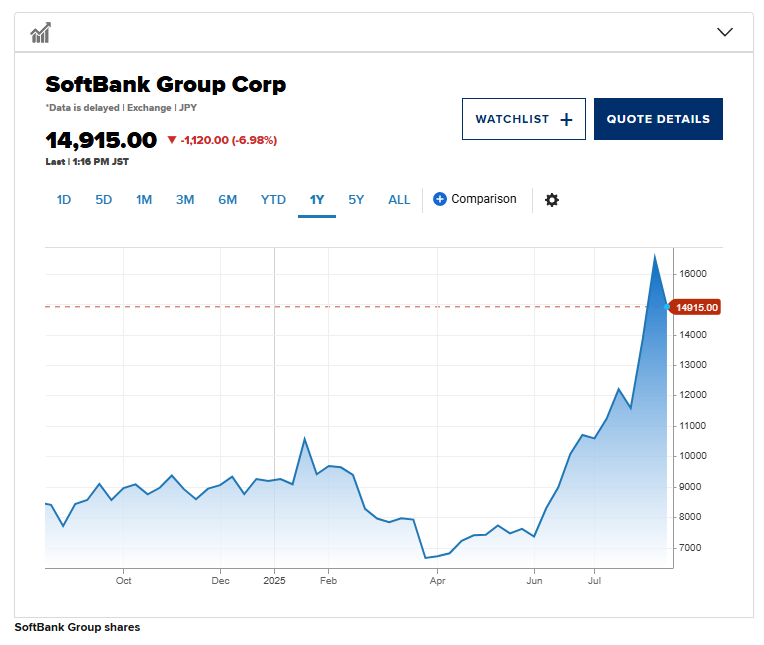Click the Jun label on x-axis

[x=535, y=581]
